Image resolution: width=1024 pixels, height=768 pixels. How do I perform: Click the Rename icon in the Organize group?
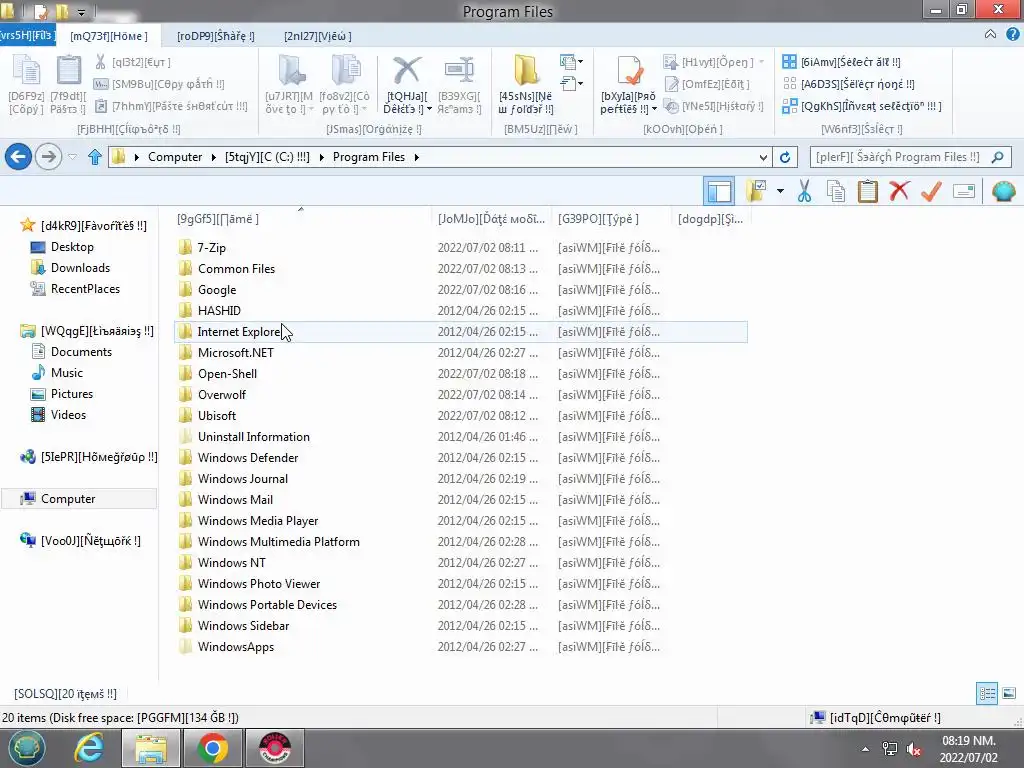459,70
